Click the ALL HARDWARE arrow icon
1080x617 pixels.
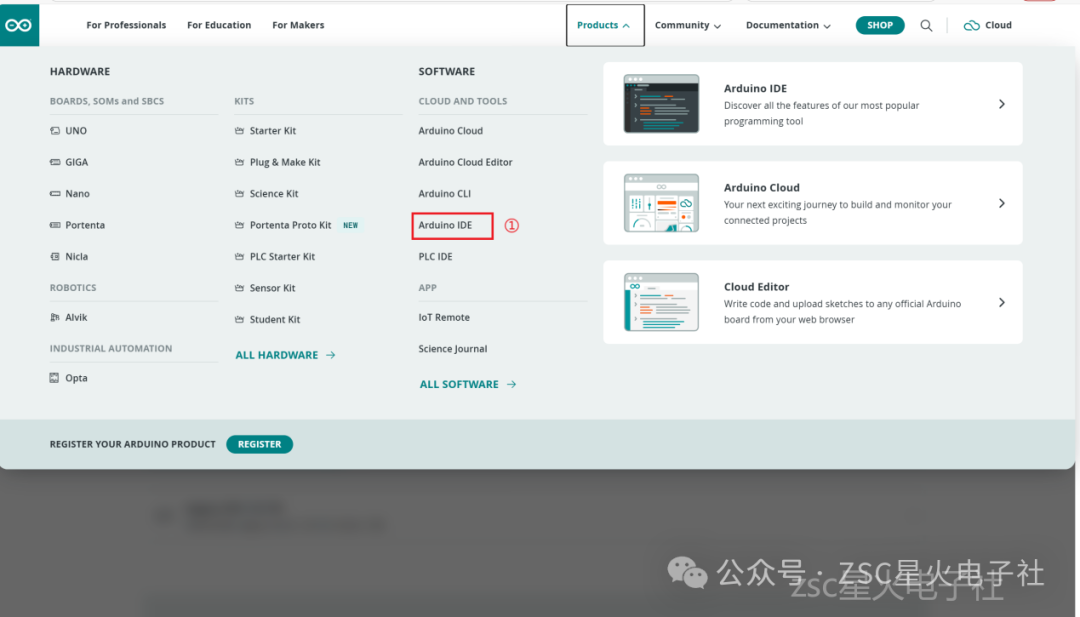pyautogui.click(x=331, y=355)
